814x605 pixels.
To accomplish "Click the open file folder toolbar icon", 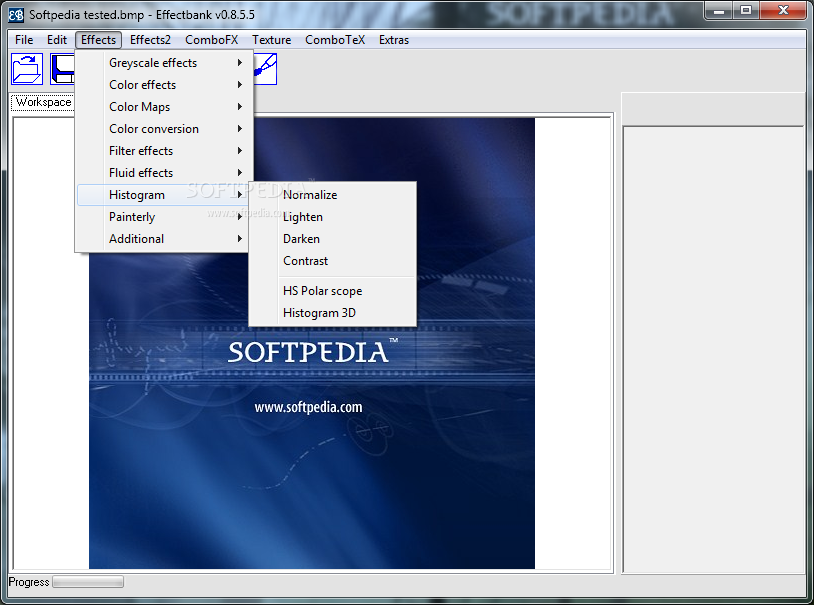I will 27,69.
